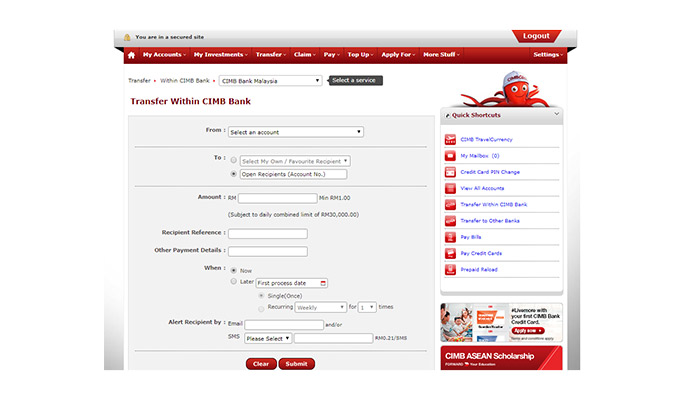The width and height of the screenshot is (700, 400).
Task: Focus the alert recipient Email field
Action: tap(284, 325)
